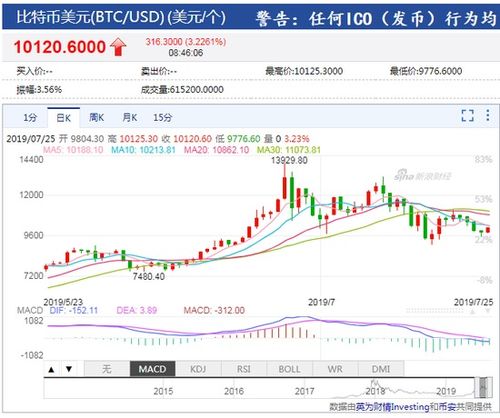Click 2018 on the overview timeline

coord(376,391)
